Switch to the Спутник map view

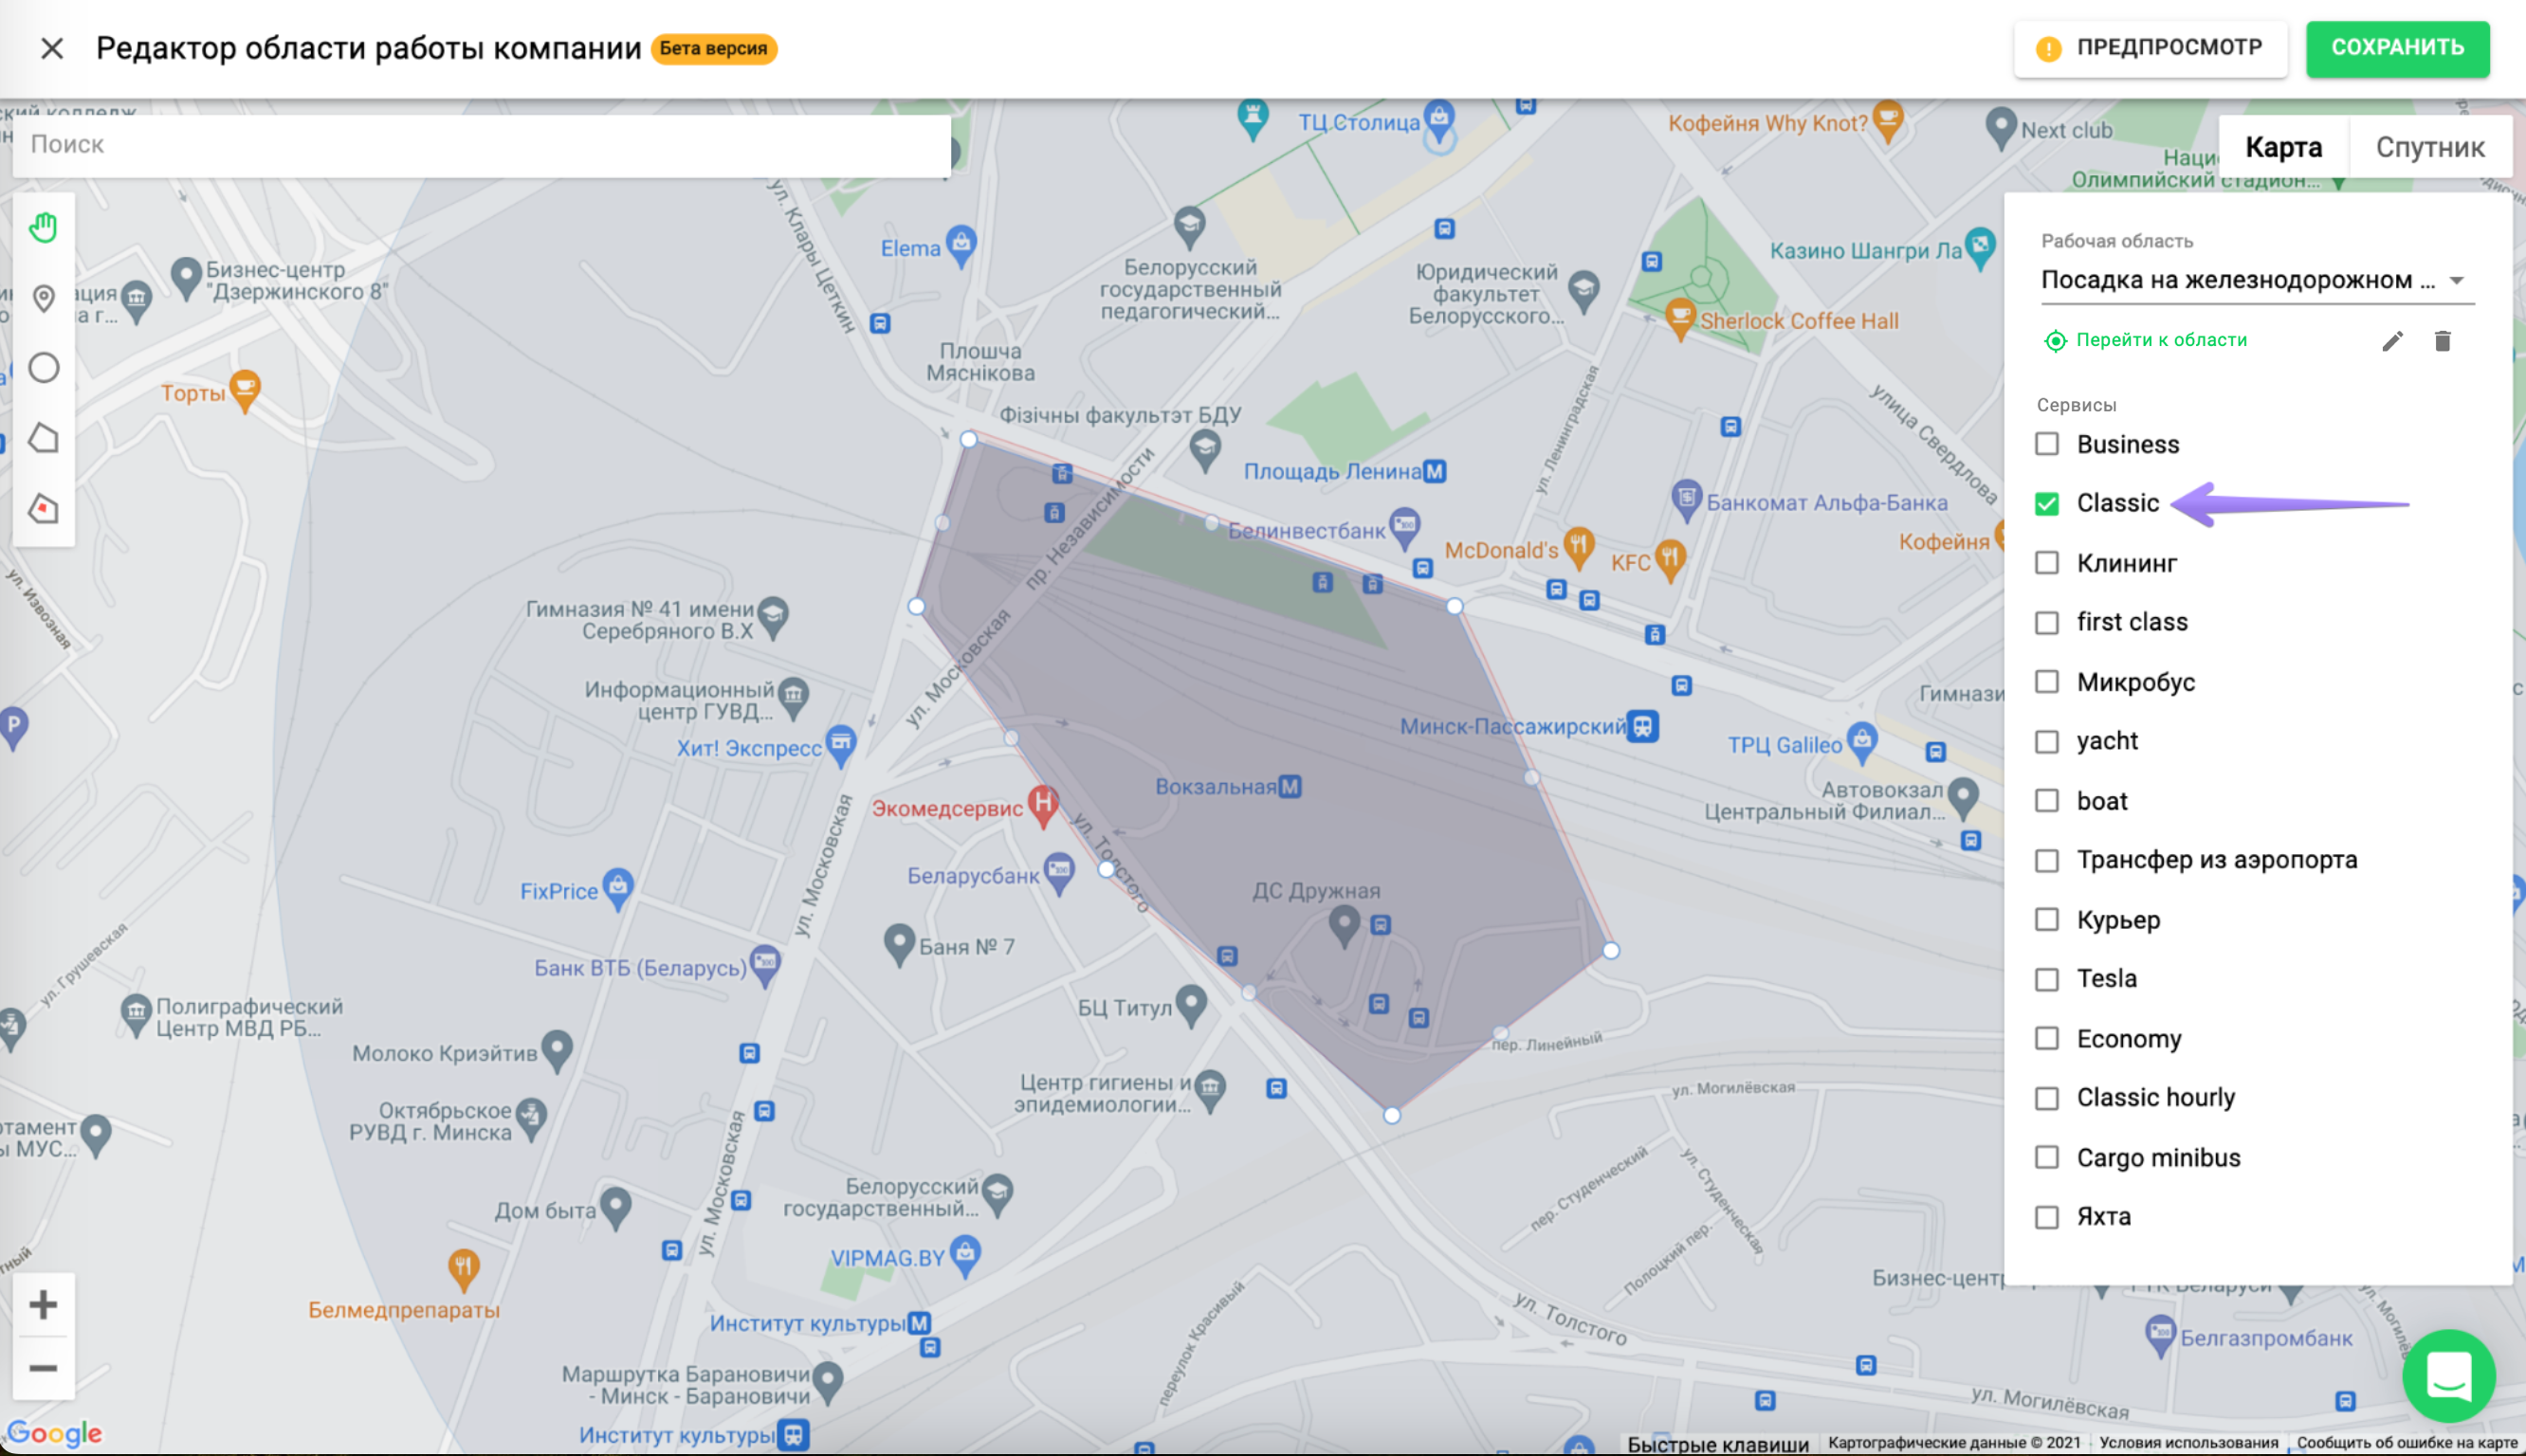pos(2429,147)
